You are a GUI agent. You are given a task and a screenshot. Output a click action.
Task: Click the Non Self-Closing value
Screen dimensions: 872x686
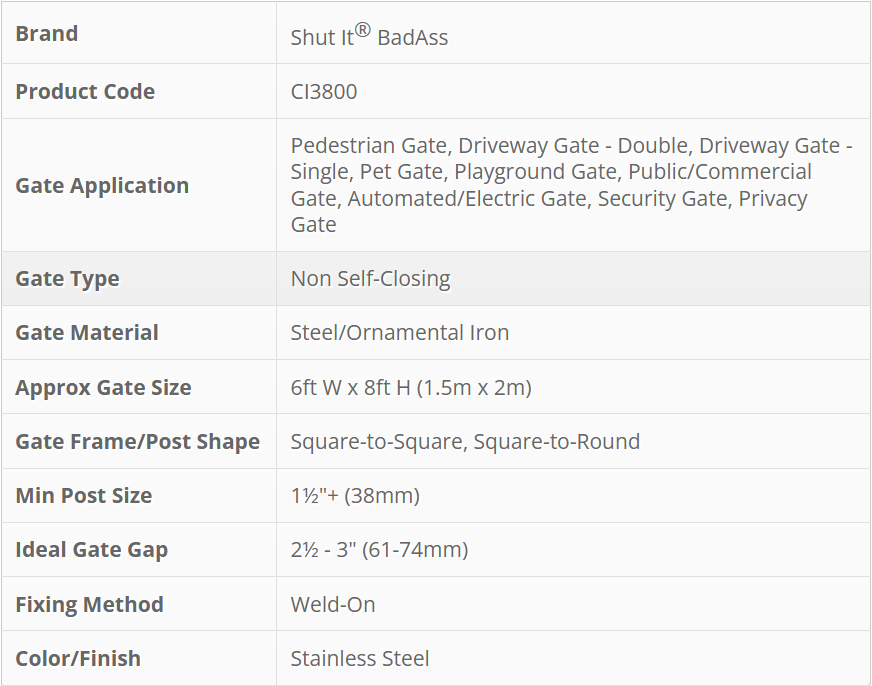370,279
